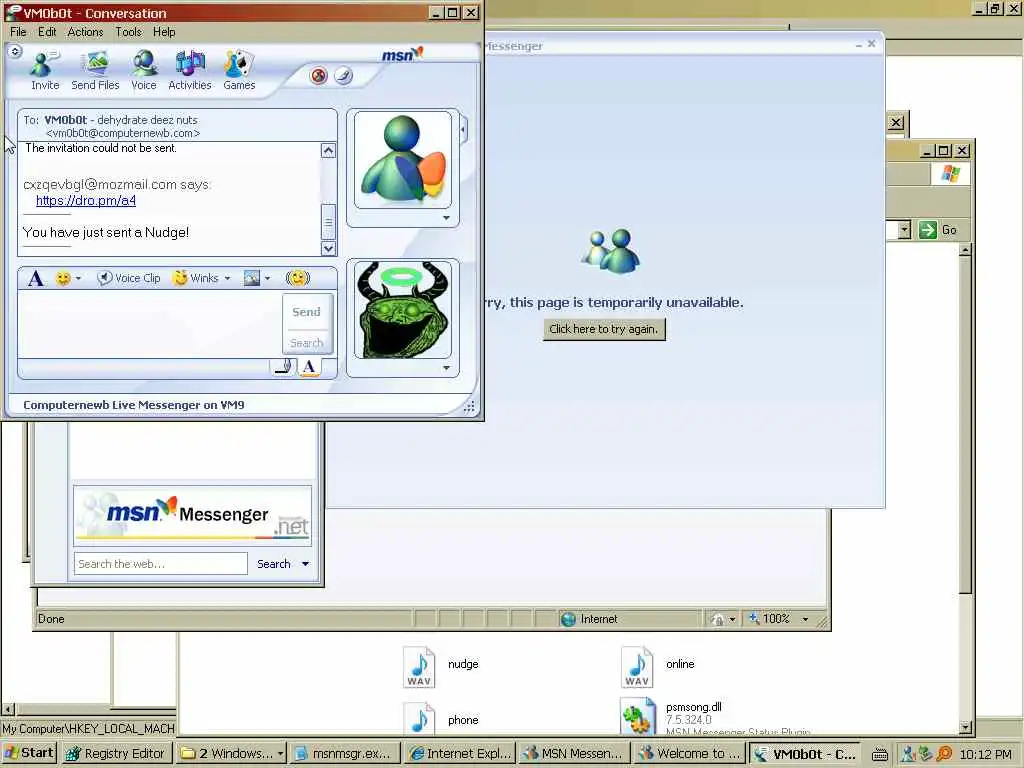Open the Edit menu
Screen dimensions: 1024x768
pyautogui.click(x=46, y=32)
